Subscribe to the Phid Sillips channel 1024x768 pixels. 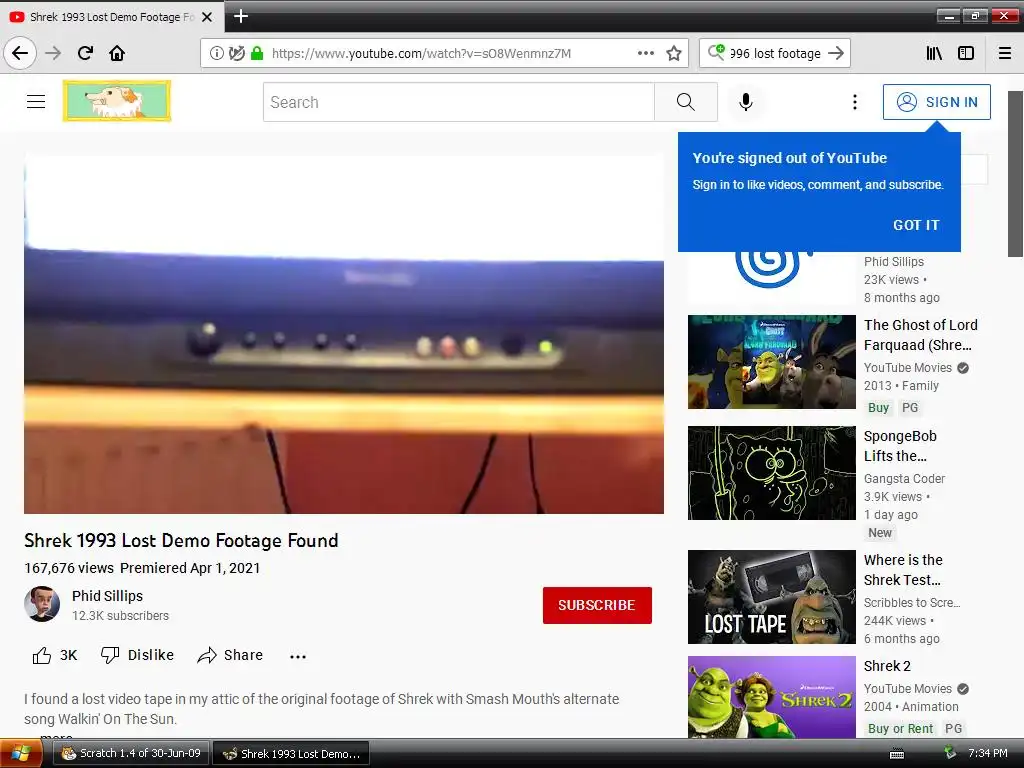[597, 605]
